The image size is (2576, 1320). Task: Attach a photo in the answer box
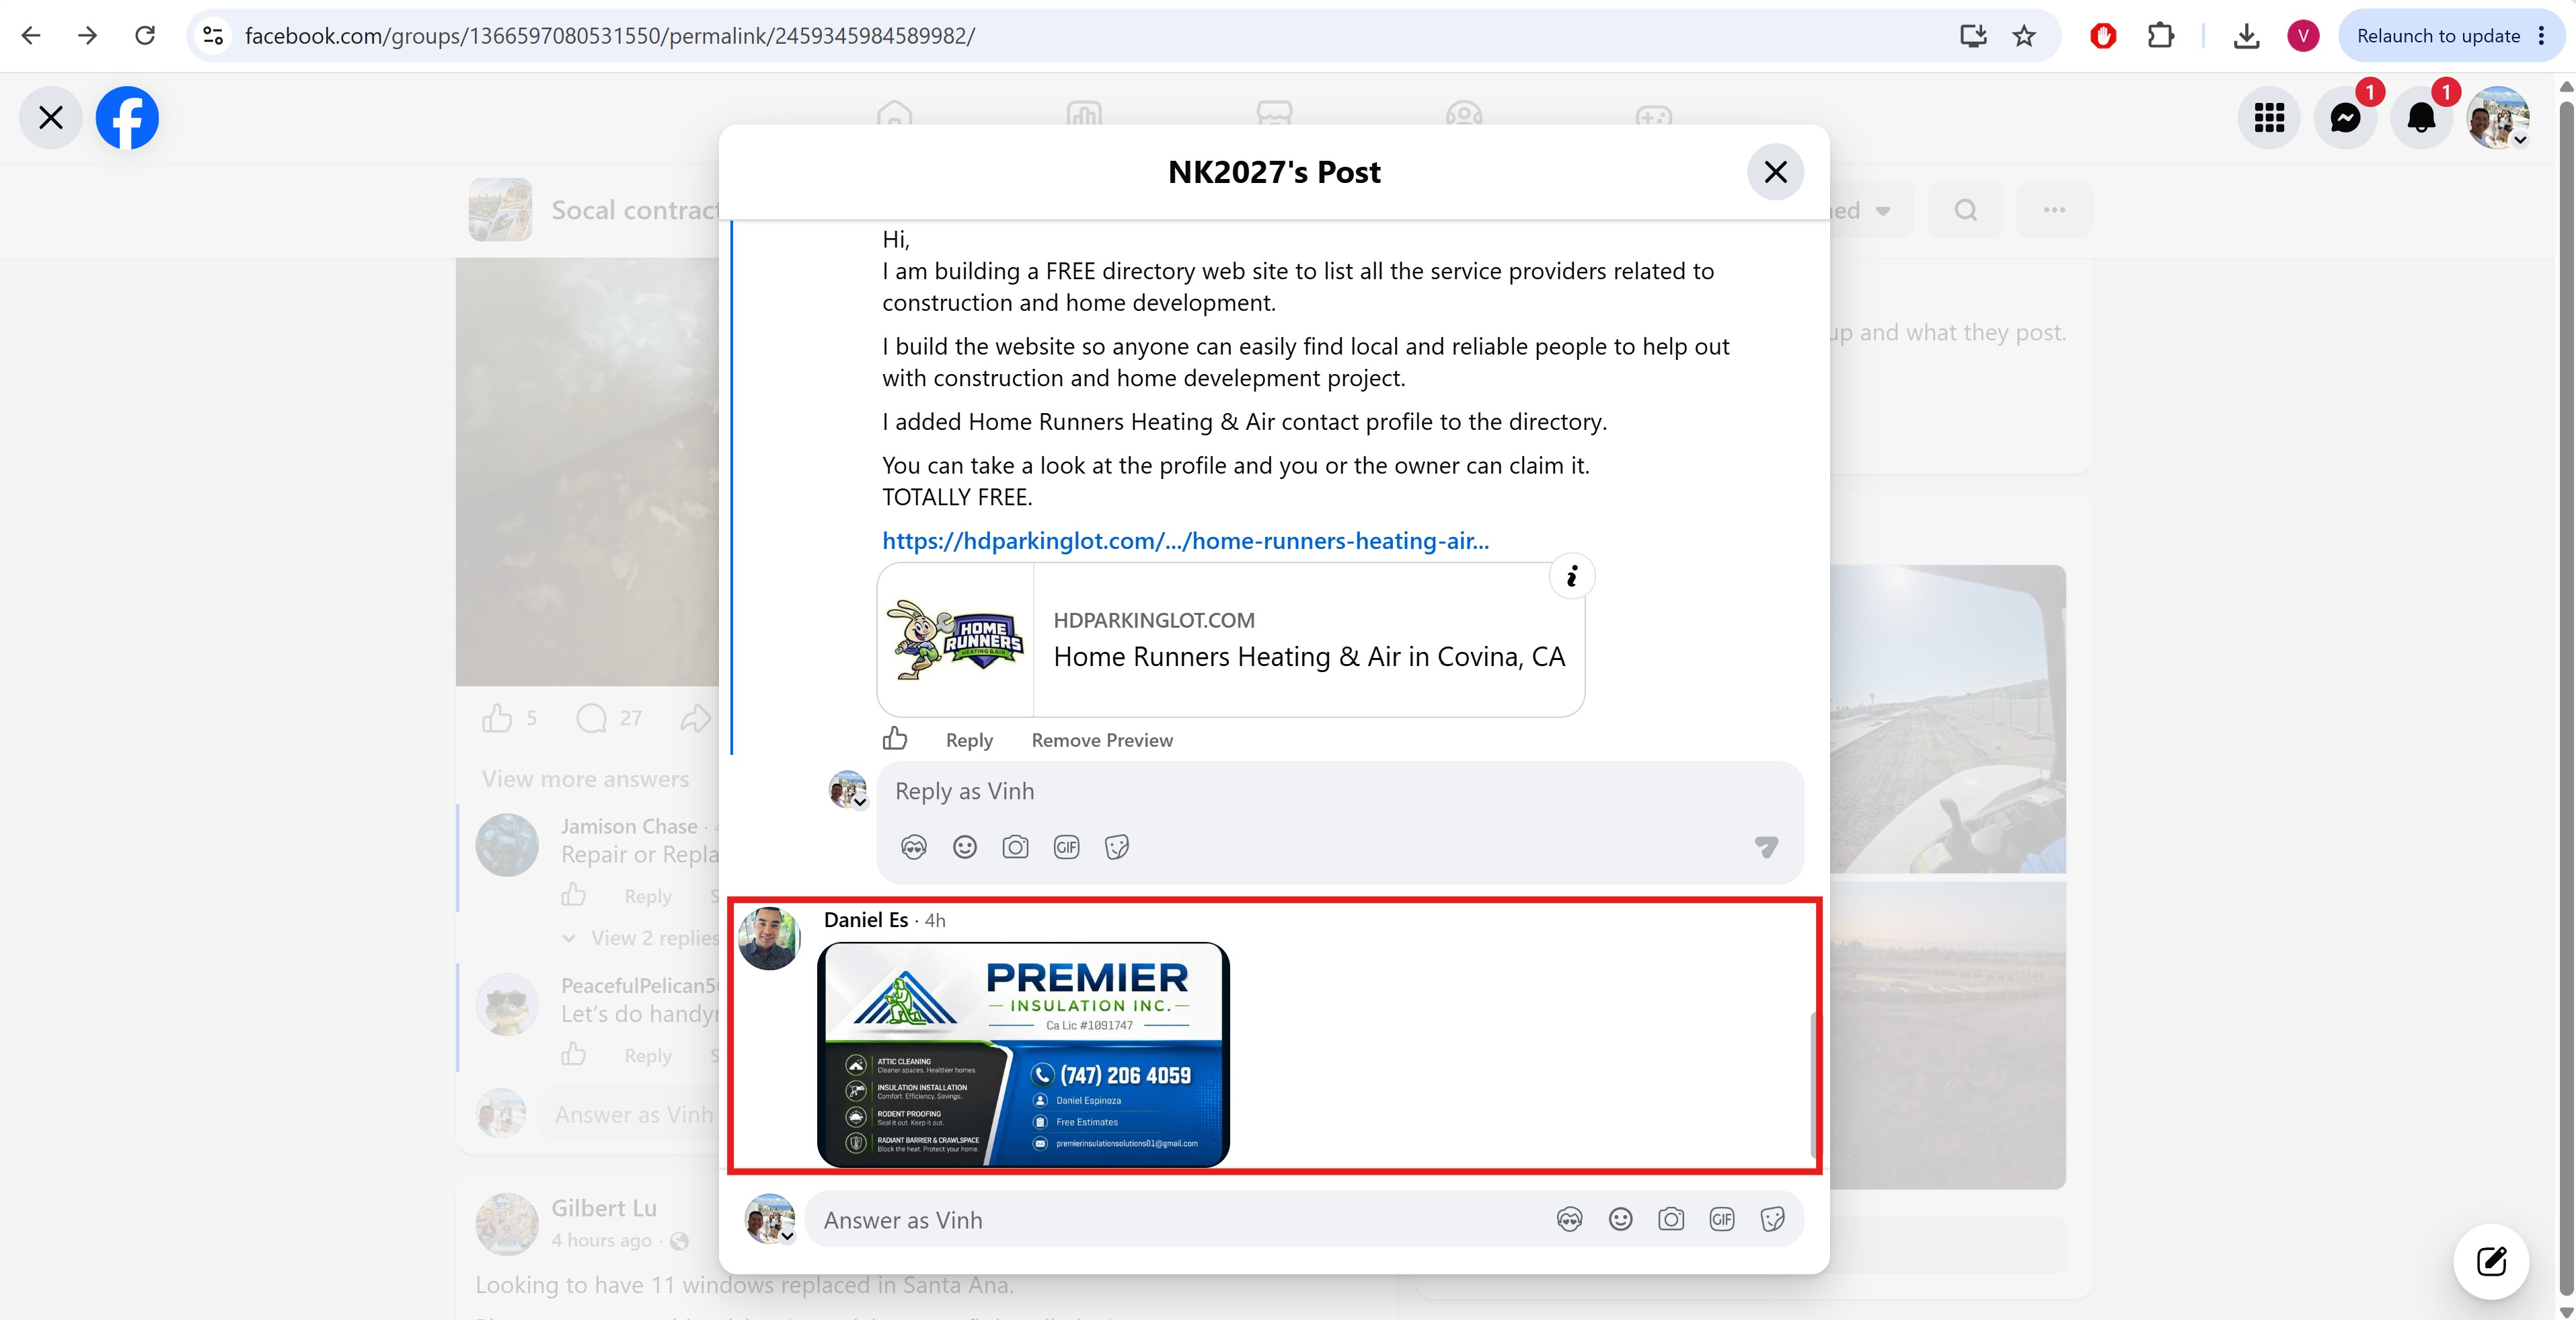(1671, 1220)
